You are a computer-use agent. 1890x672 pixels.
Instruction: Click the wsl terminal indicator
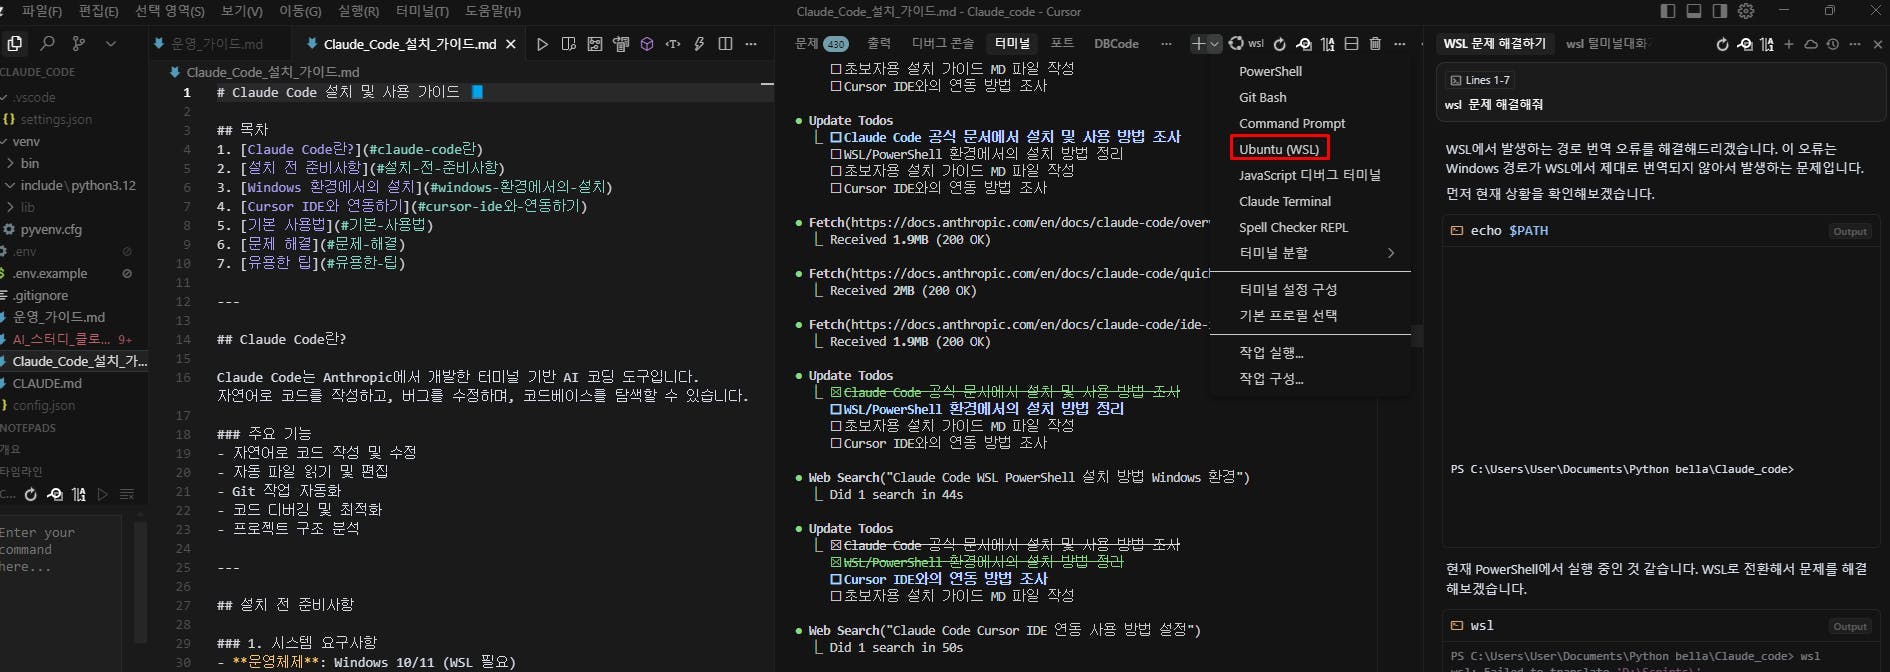[1247, 44]
